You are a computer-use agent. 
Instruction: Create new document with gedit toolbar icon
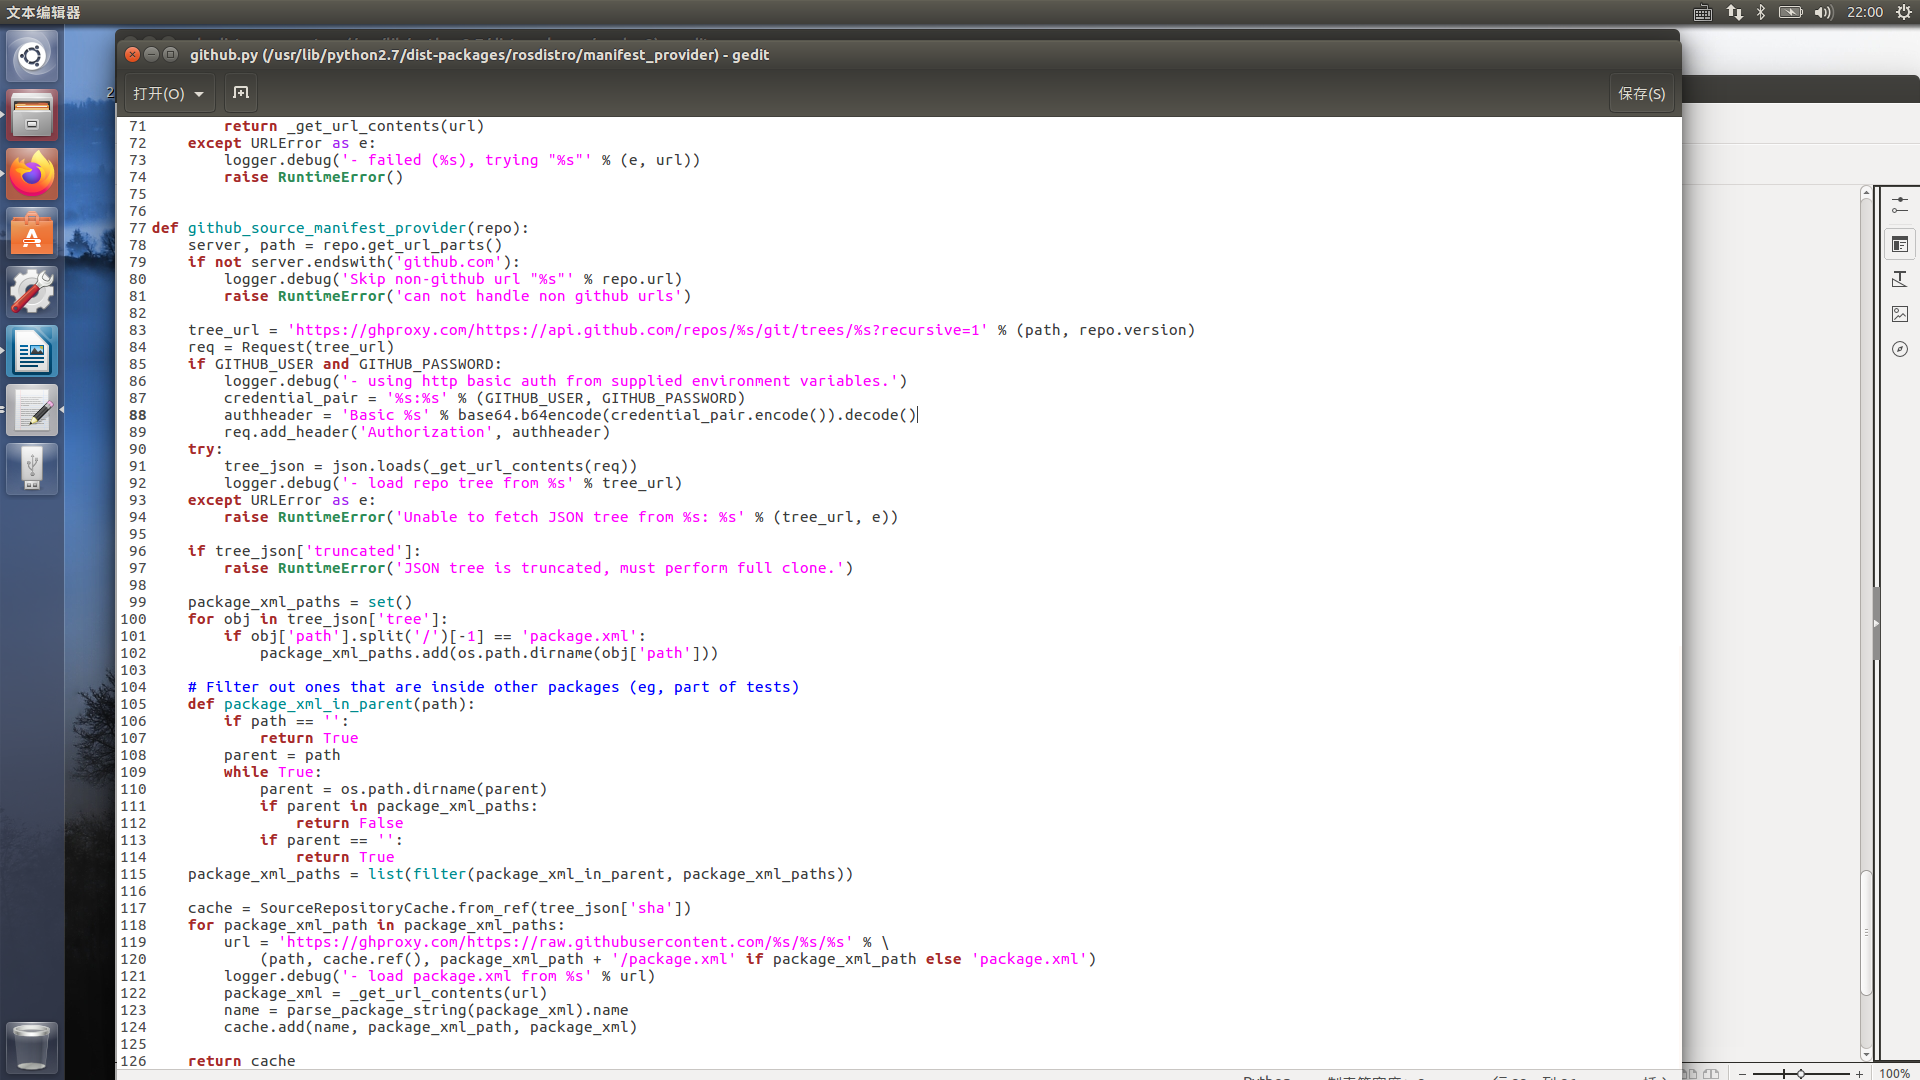click(241, 93)
